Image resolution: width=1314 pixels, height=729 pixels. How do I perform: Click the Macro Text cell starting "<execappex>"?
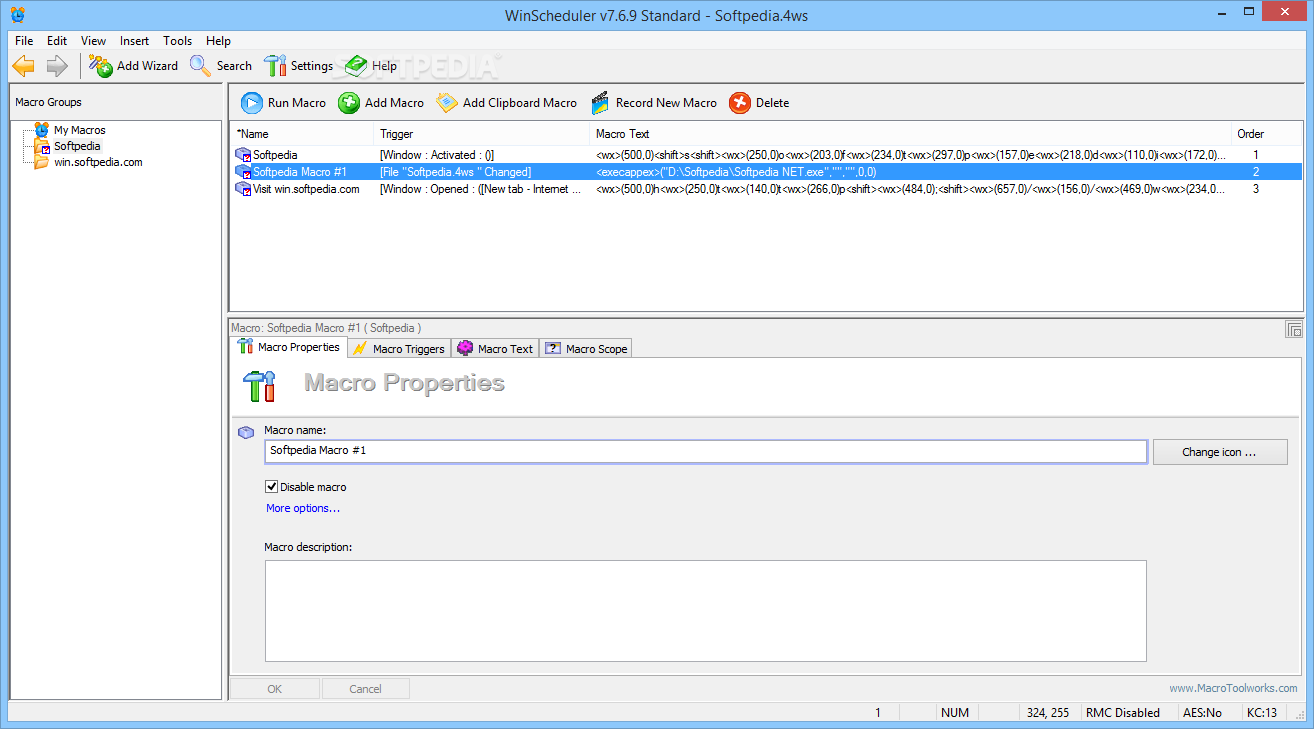coord(736,172)
